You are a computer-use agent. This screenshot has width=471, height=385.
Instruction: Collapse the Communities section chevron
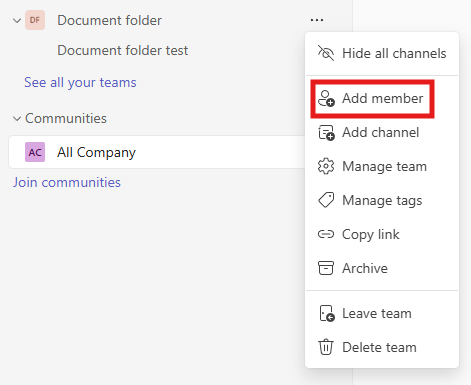(17, 119)
